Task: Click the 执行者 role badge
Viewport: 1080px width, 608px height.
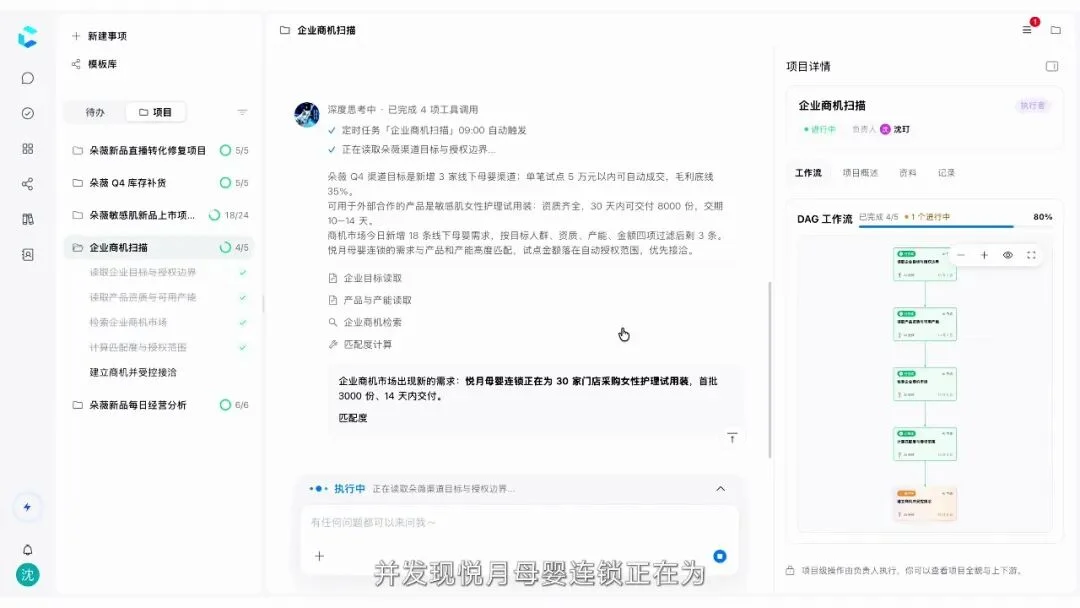Action: pos(1032,105)
